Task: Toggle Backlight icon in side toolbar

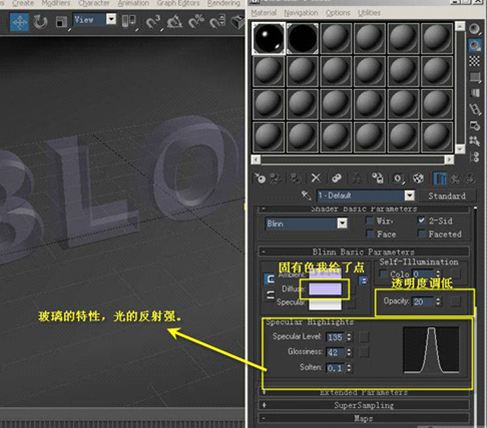Action: pos(475,45)
